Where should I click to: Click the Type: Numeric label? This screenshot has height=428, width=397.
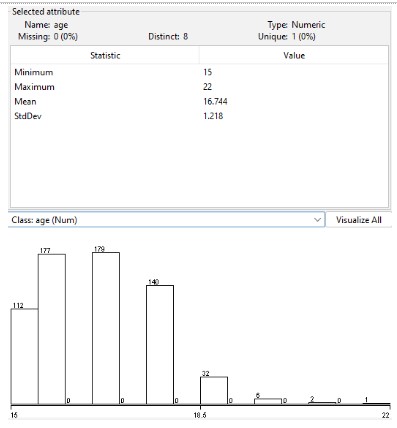(296, 25)
